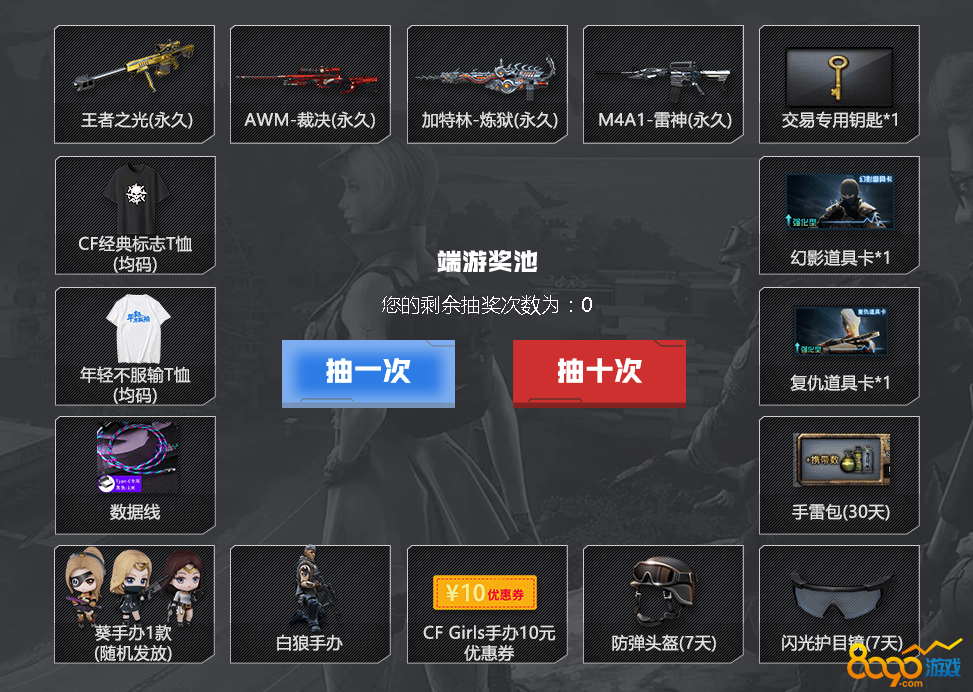Viewport: 973px width, 692px height.
Task: Click the 幻影道具卡*1 card image
Action: click(839, 201)
